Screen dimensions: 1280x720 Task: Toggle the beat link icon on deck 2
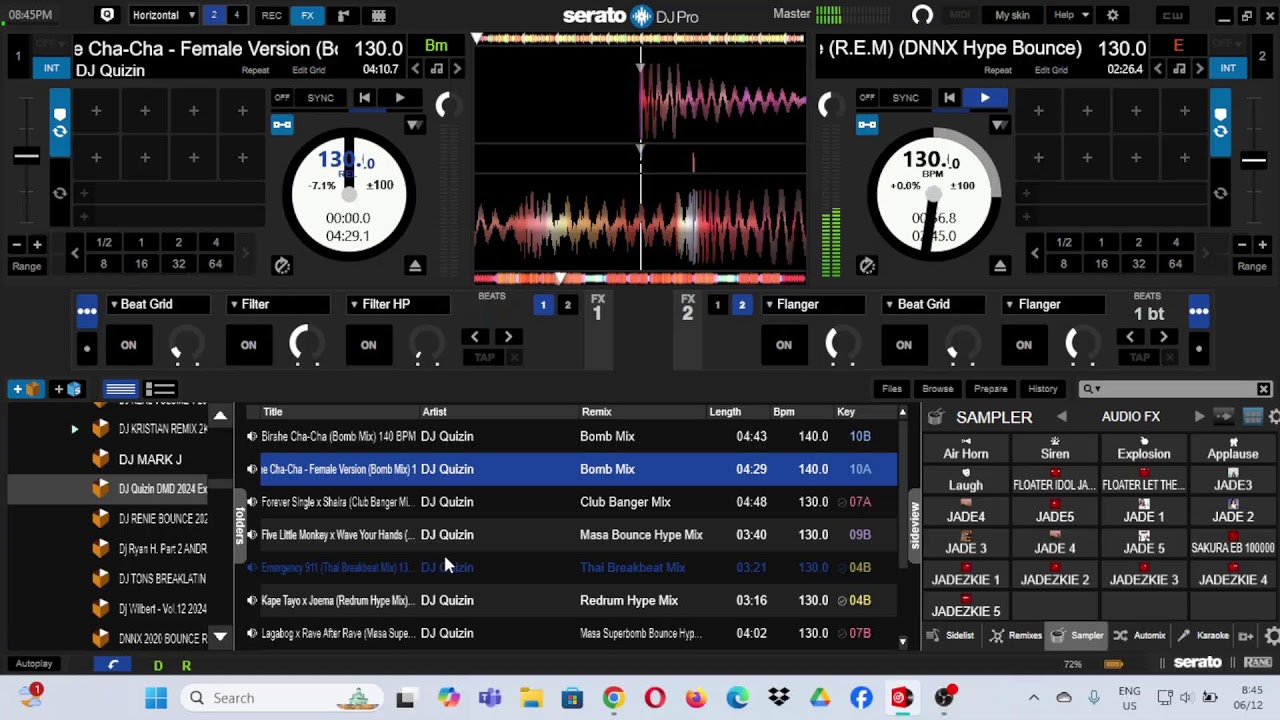[867, 125]
